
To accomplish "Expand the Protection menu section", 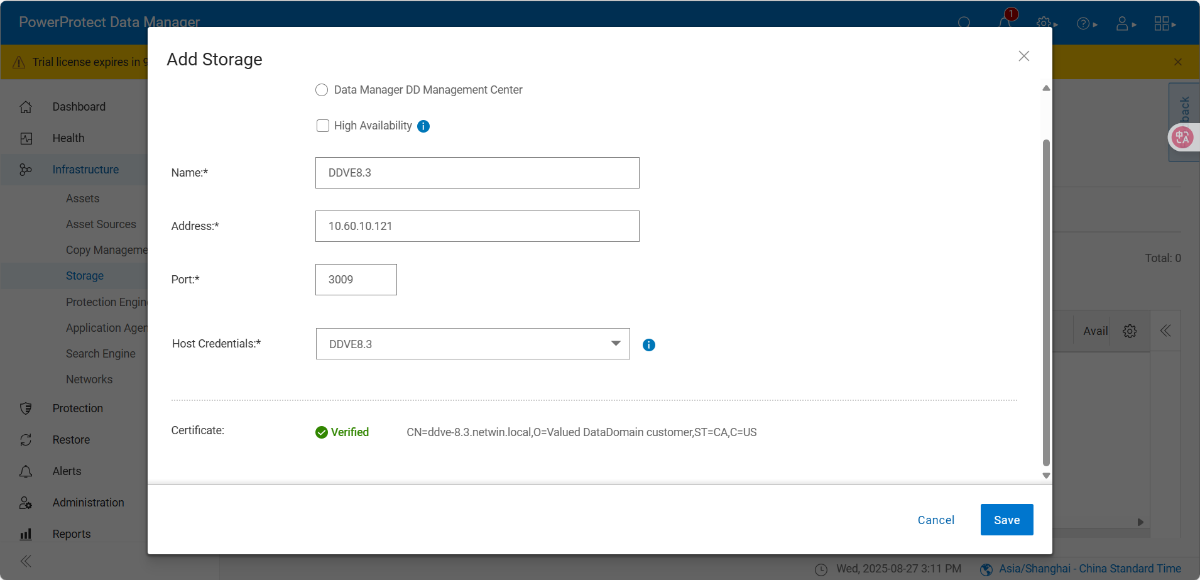I will [78, 408].
